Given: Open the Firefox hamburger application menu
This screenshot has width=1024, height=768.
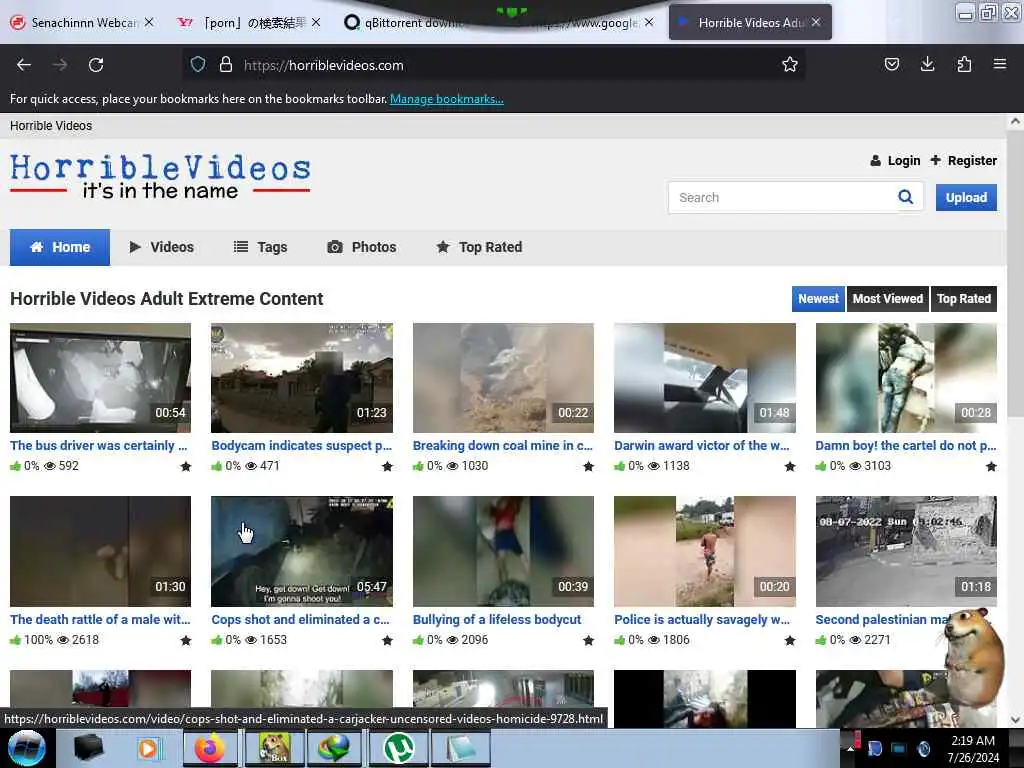Looking at the screenshot, I should [999, 64].
